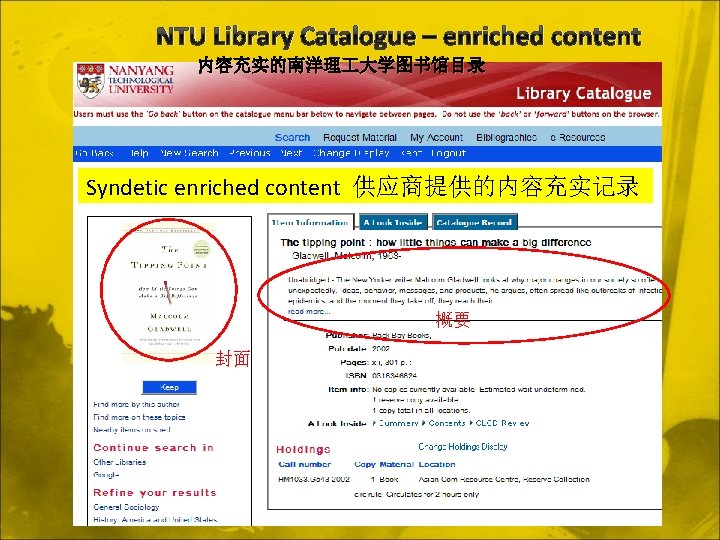The image size is (720, 540).
Task: Click Asian Com Resource Centre location
Action: pyautogui.click(x=504, y=479)
